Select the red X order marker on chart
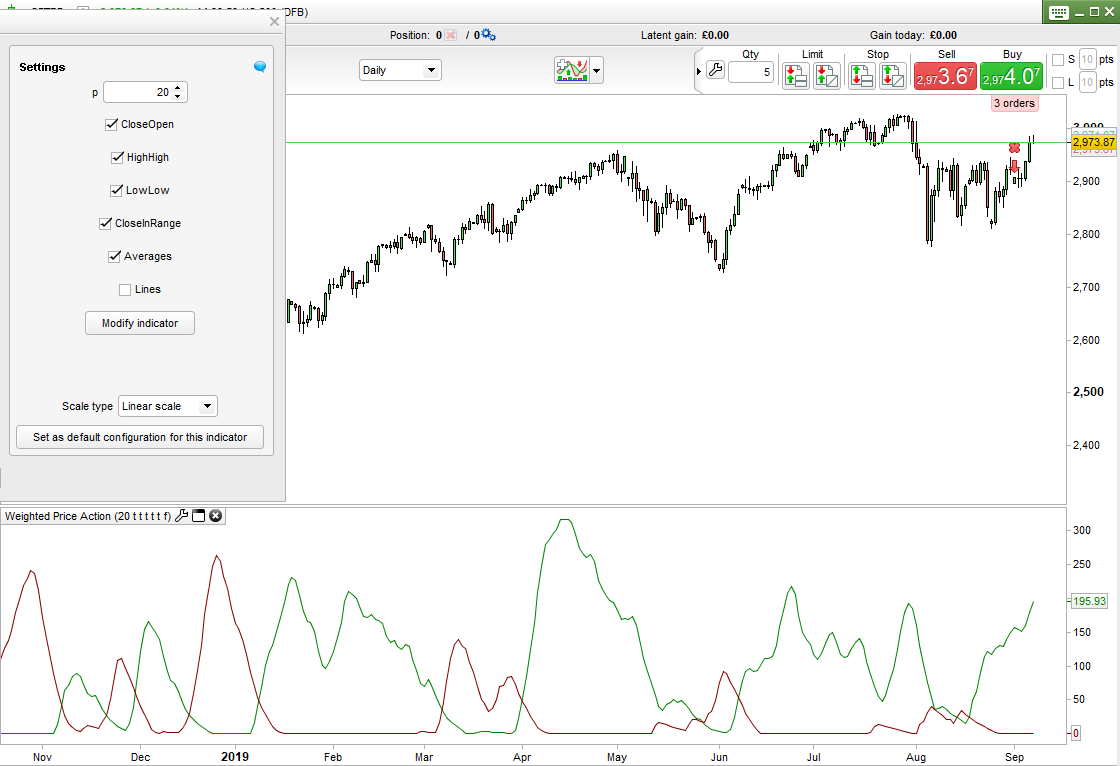Image resolution: width=1120 pixels, height=766 pixels. [x=1014, y=148]
